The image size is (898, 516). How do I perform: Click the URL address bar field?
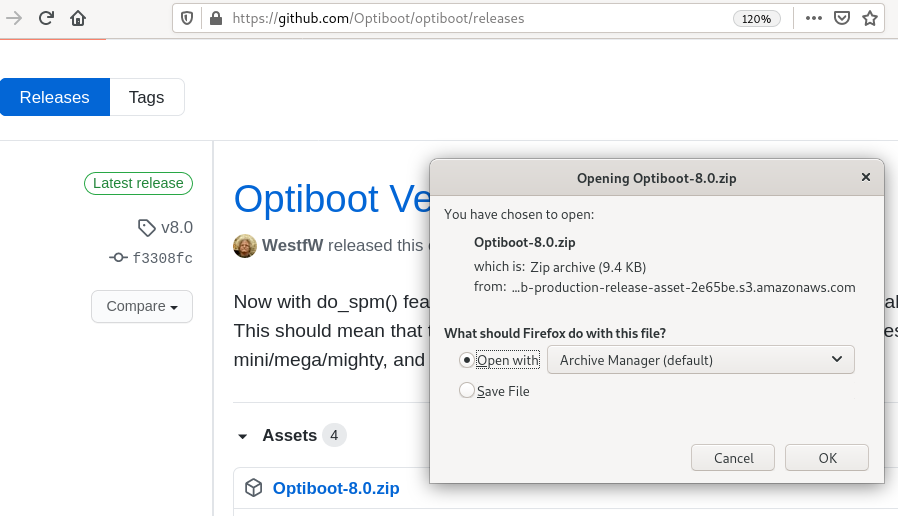pos(470,18)
